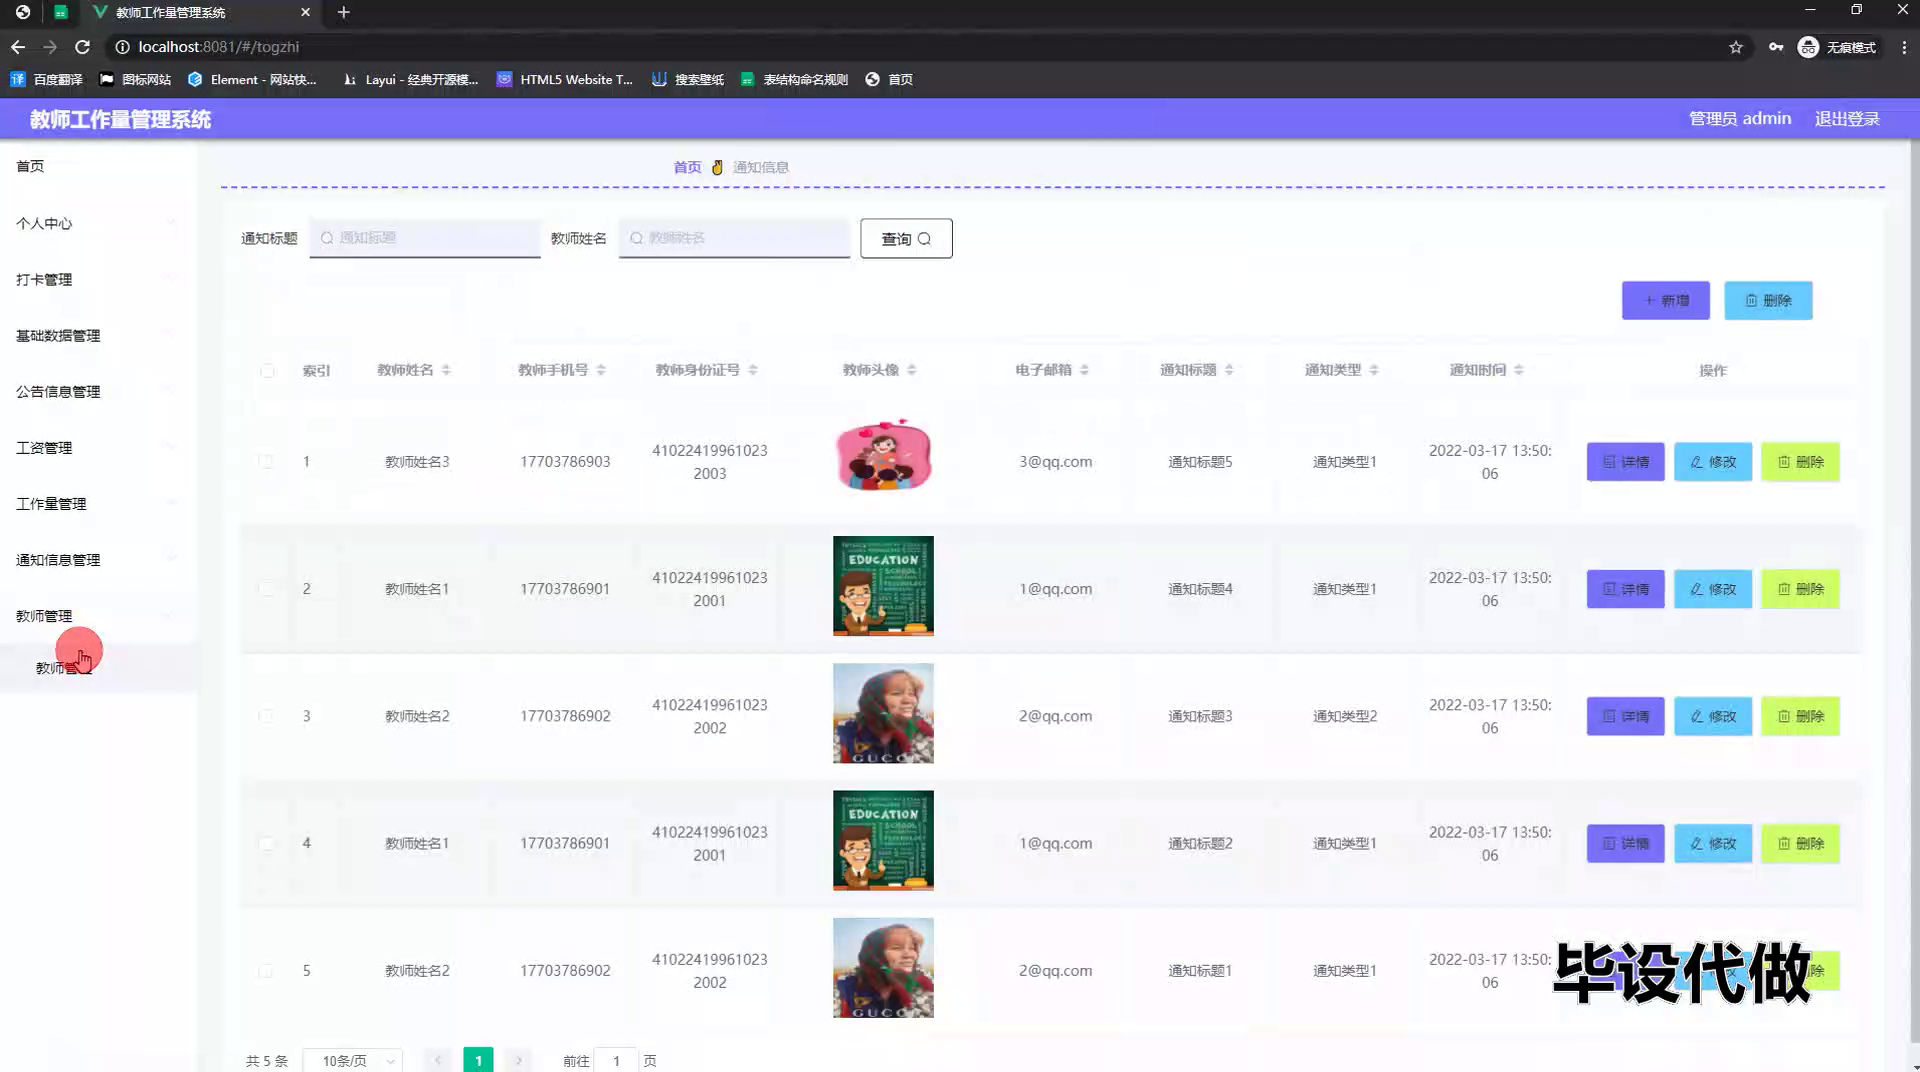Expand 个人中心 sidebar menu

98,223
